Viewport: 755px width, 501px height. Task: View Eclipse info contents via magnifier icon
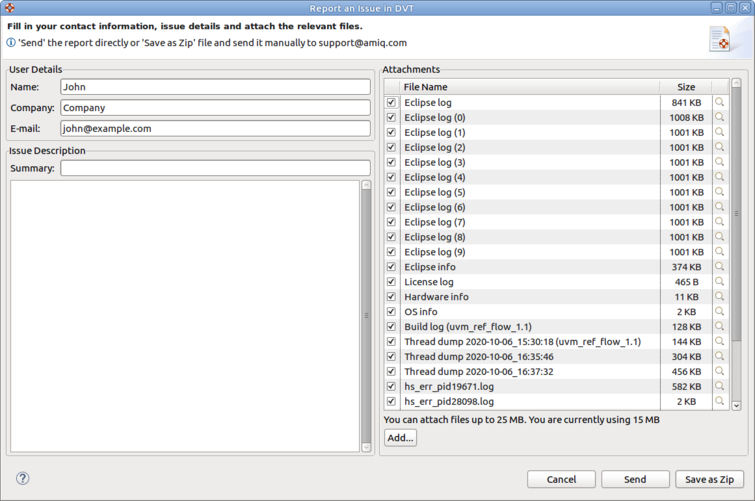(x=719, y=266)
